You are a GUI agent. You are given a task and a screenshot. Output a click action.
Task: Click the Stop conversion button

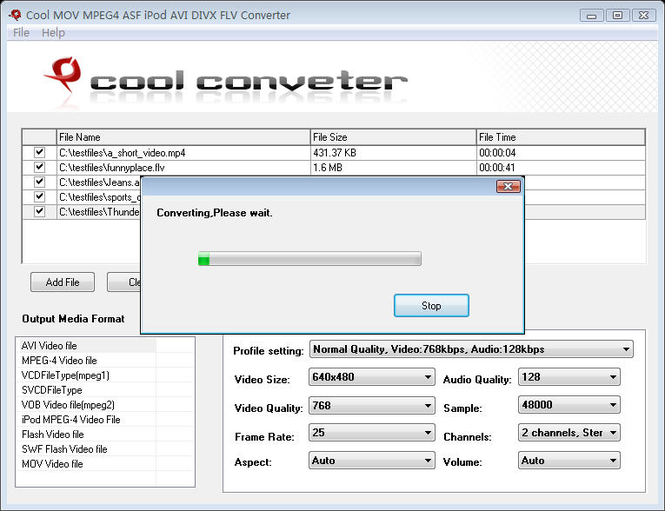coord(431,305)
